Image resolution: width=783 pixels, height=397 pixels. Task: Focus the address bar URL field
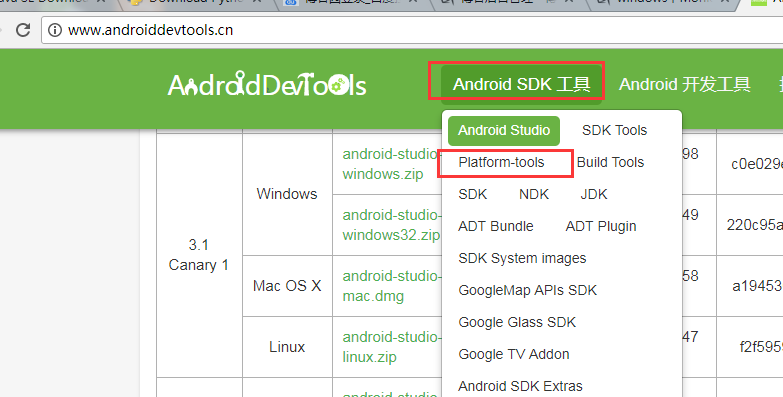pos(412,30)
